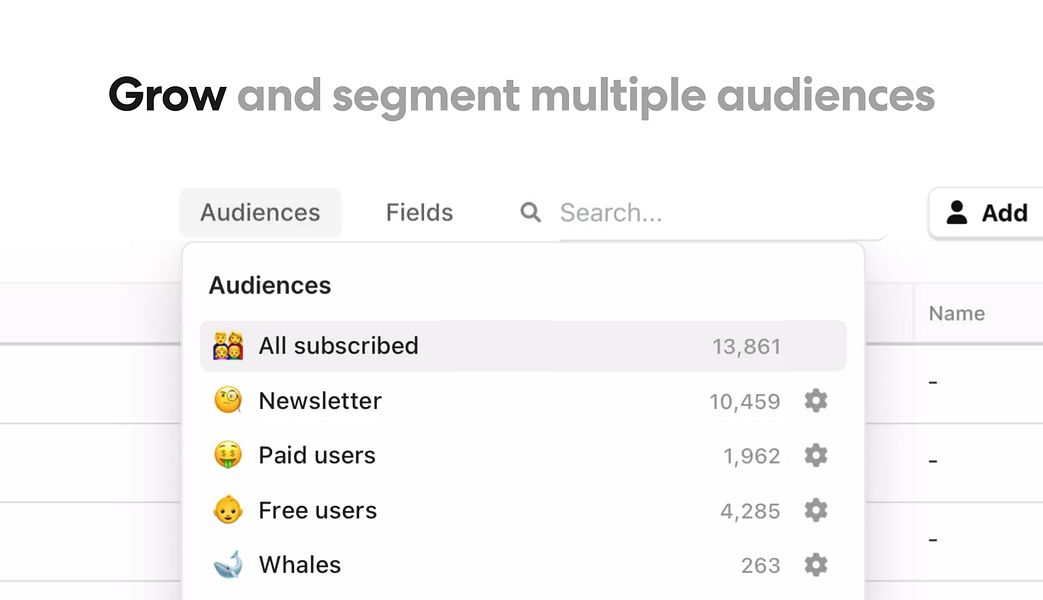Click the baby emoji beside Free users
The height and width of the screenshot is (600, 1043).
[228, 510]
